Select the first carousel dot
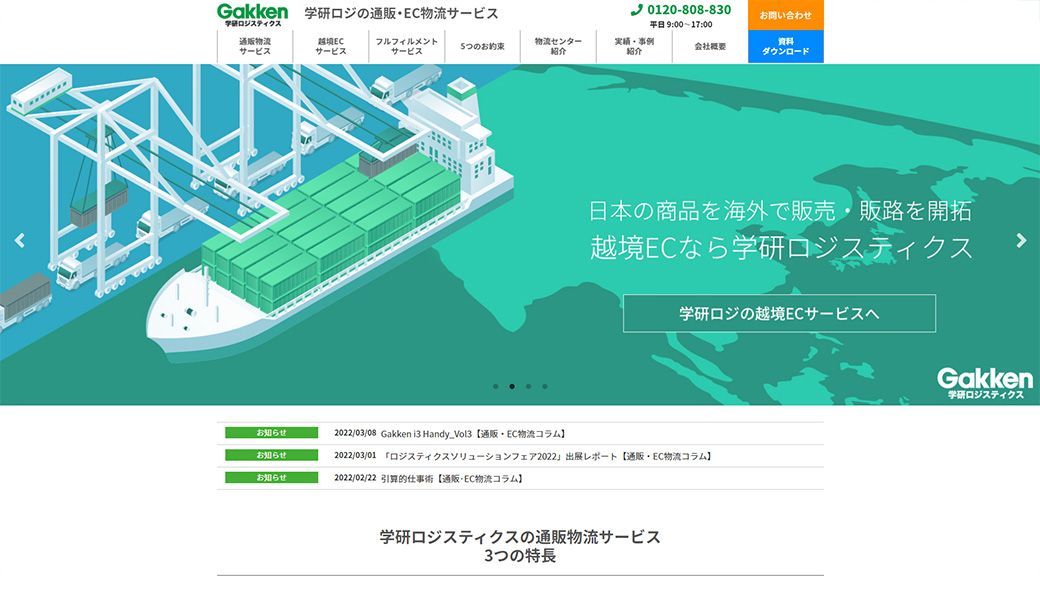This screenshot has width=1040, height=590. coord(495,386)
